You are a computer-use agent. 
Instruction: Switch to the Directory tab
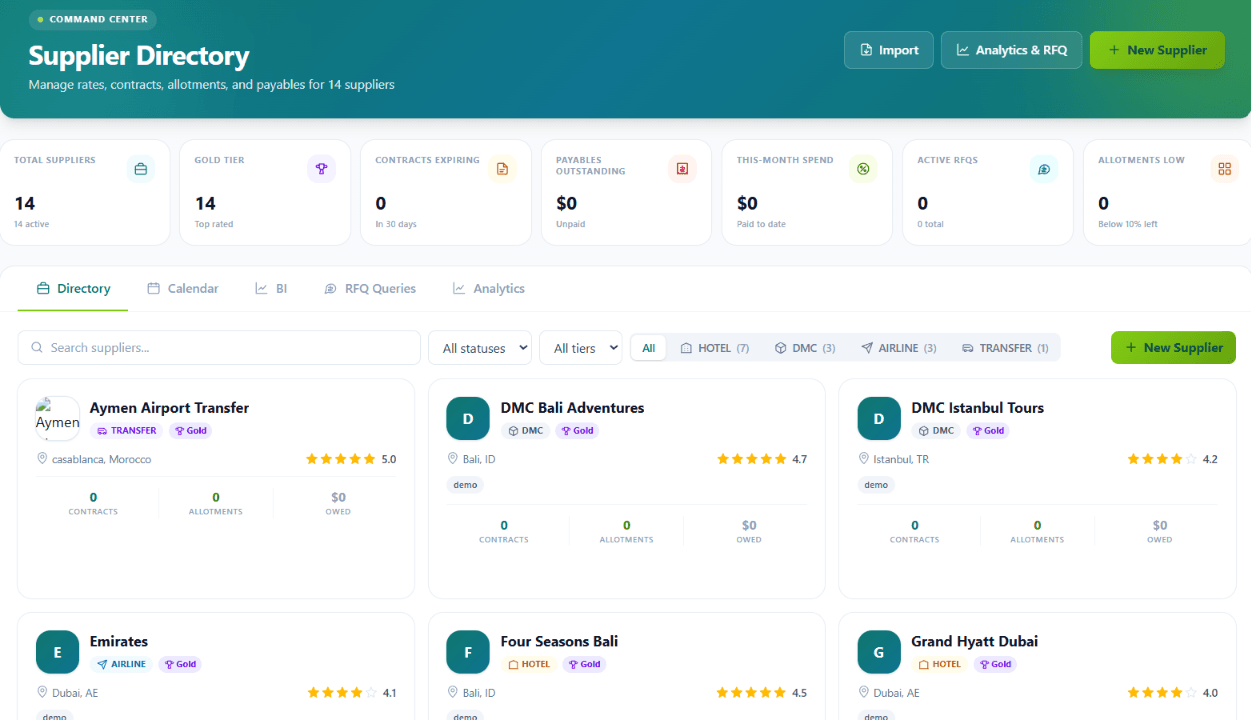(x=73, y=288)
